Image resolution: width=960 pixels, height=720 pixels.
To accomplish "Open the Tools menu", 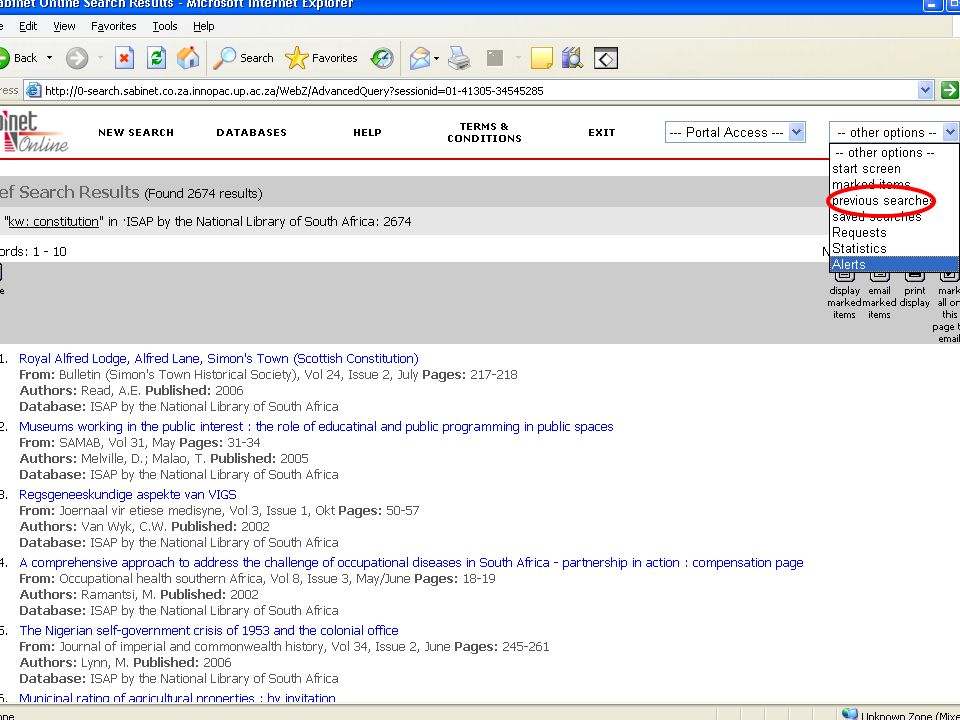I will coord(165,26).
